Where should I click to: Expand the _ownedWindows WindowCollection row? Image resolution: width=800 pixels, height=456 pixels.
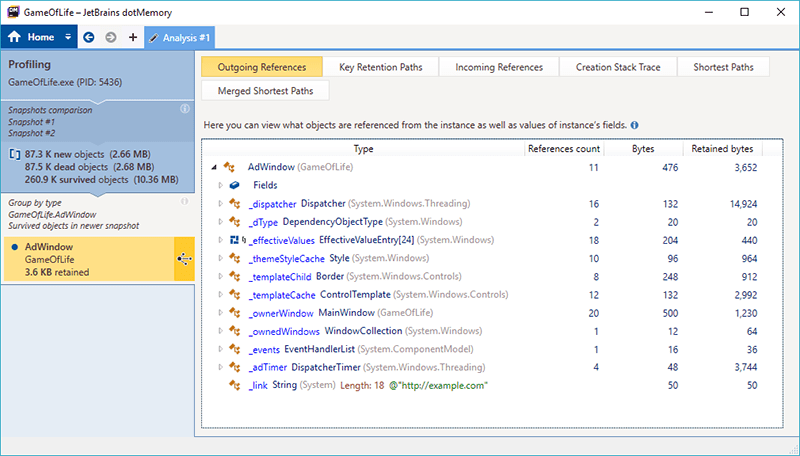[220, 331]
